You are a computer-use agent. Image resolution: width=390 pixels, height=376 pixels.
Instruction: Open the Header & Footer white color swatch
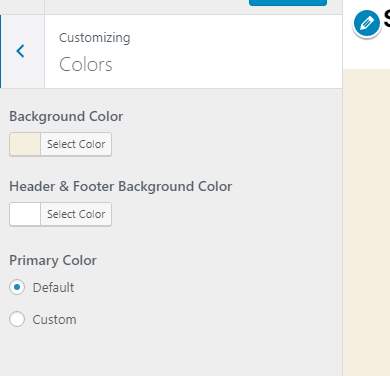pyautogui.click(x=25, y=214)
